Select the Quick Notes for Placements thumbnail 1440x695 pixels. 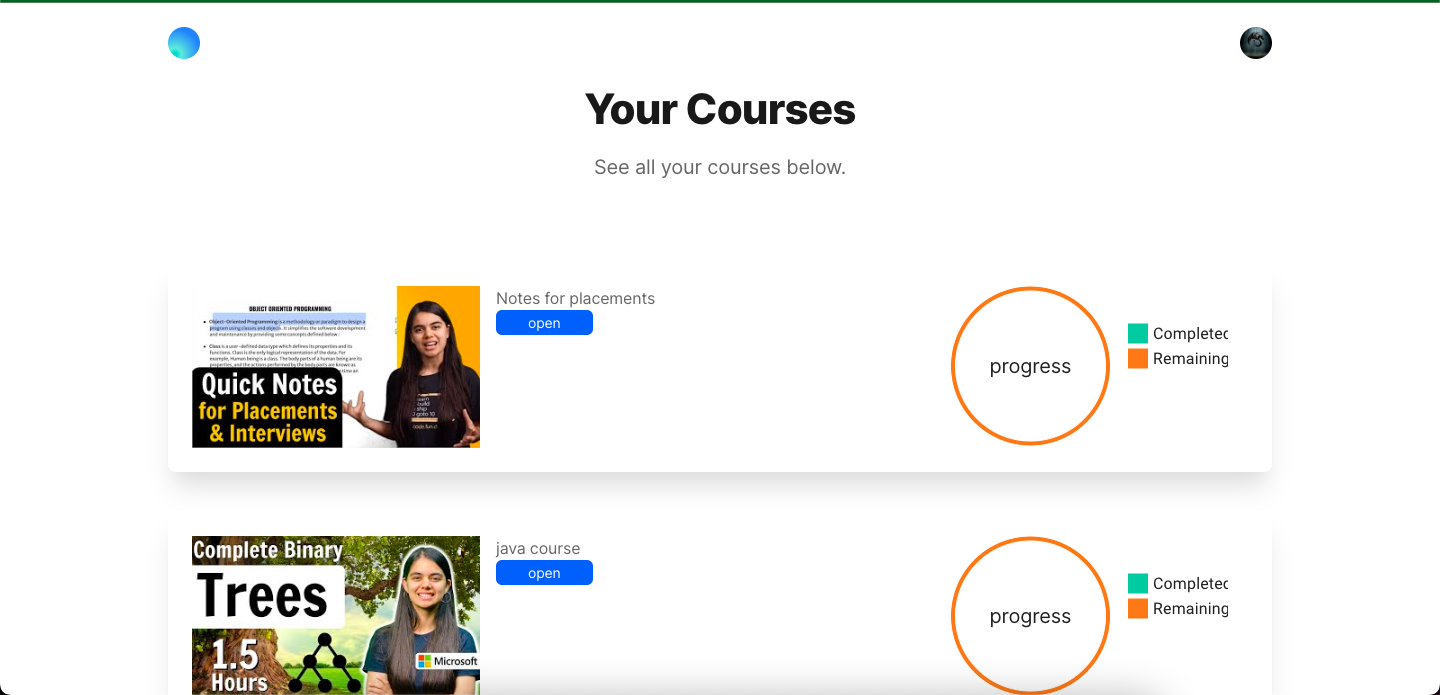(336, 367)
